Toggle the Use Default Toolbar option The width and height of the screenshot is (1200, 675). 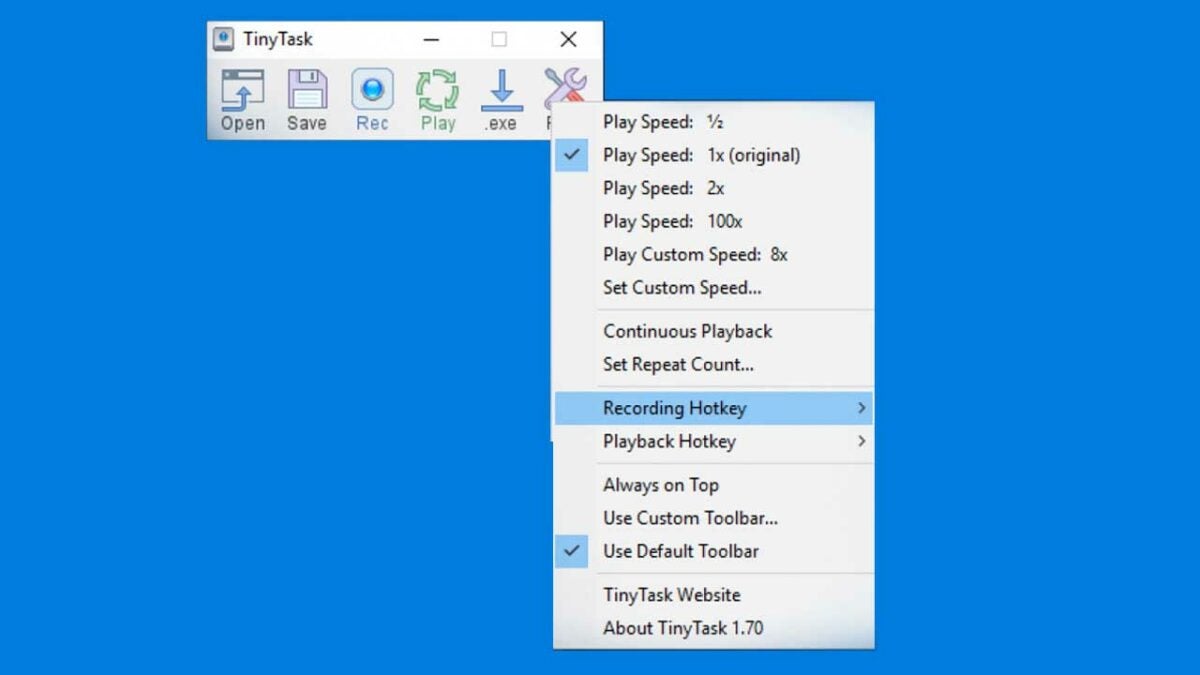pyautogui.click(x=680, y=551)
